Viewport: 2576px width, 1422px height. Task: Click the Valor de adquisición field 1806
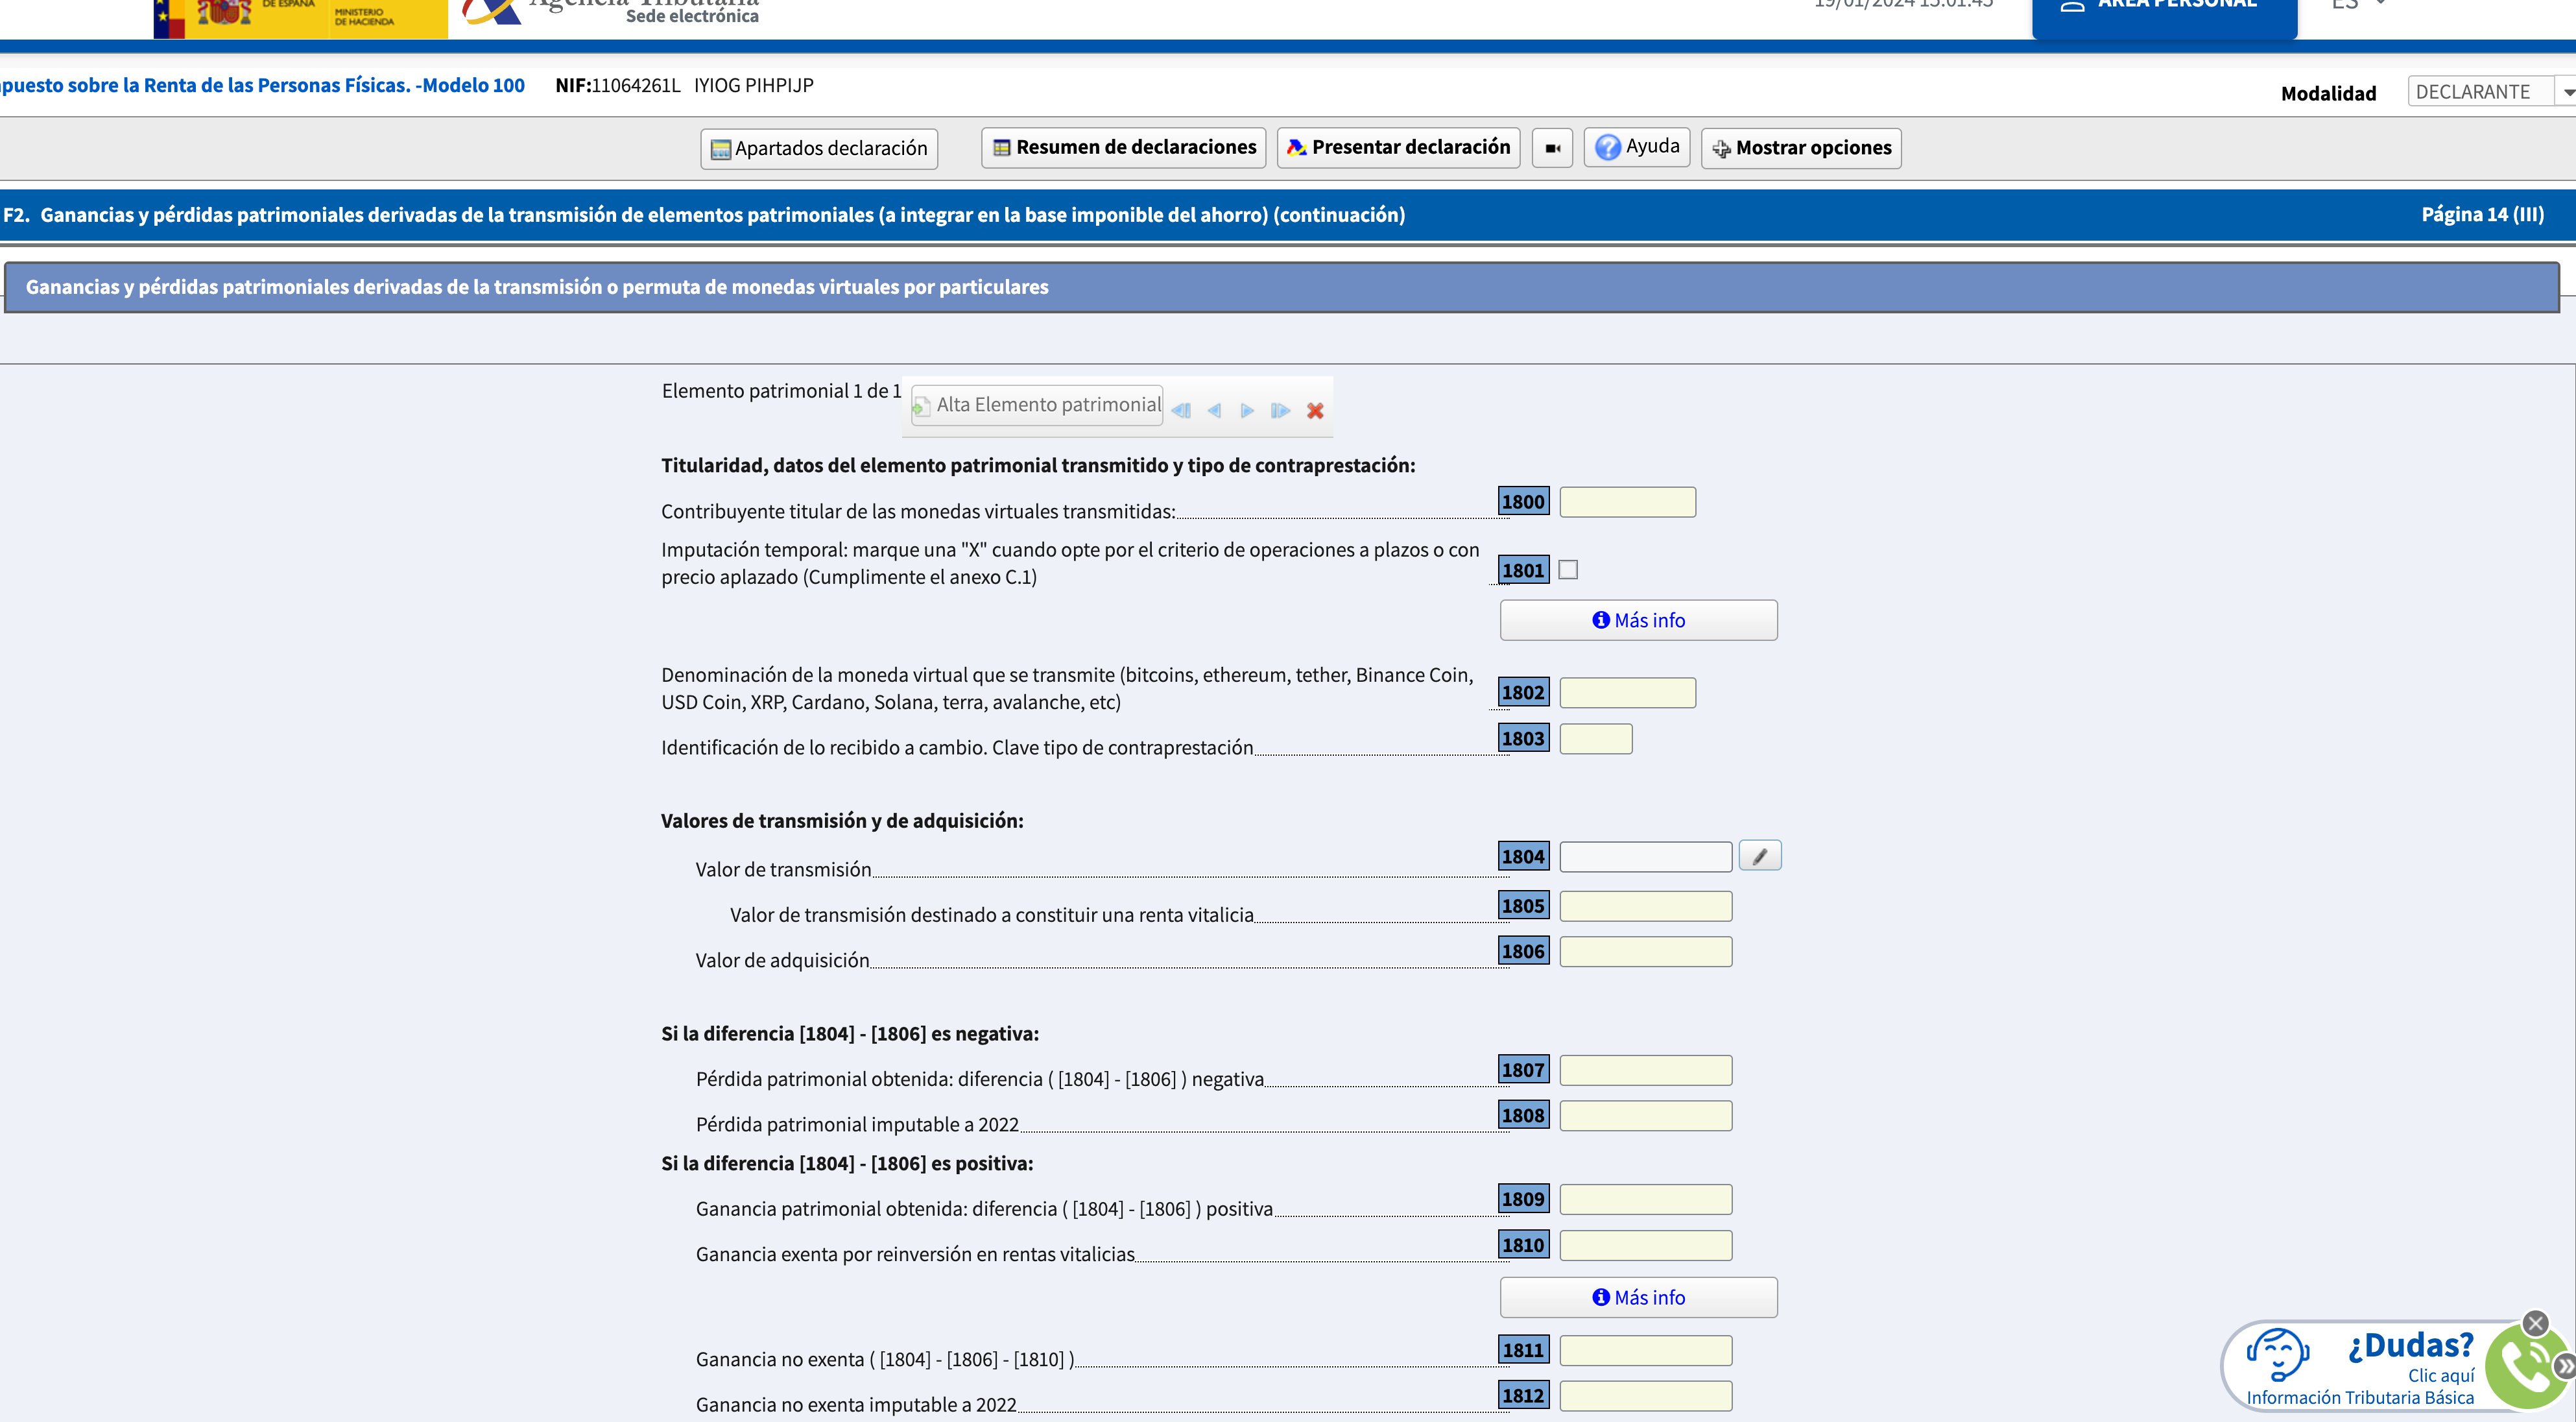pos(1645,952)
